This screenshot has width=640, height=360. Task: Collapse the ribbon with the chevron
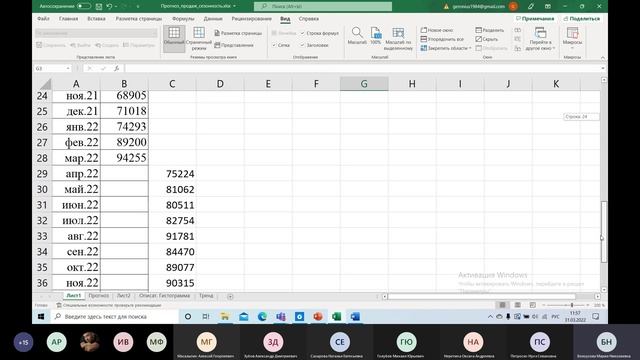tap(603, 58)
